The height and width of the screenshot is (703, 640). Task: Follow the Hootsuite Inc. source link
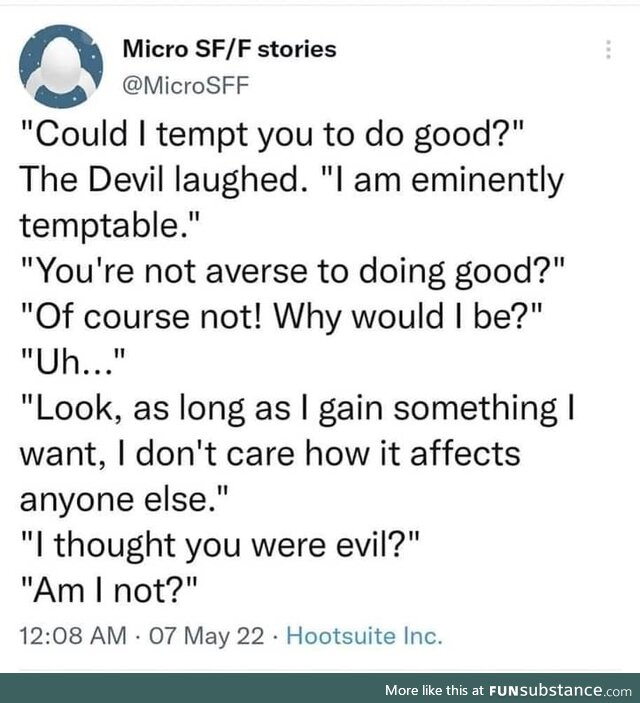(364, 636)
